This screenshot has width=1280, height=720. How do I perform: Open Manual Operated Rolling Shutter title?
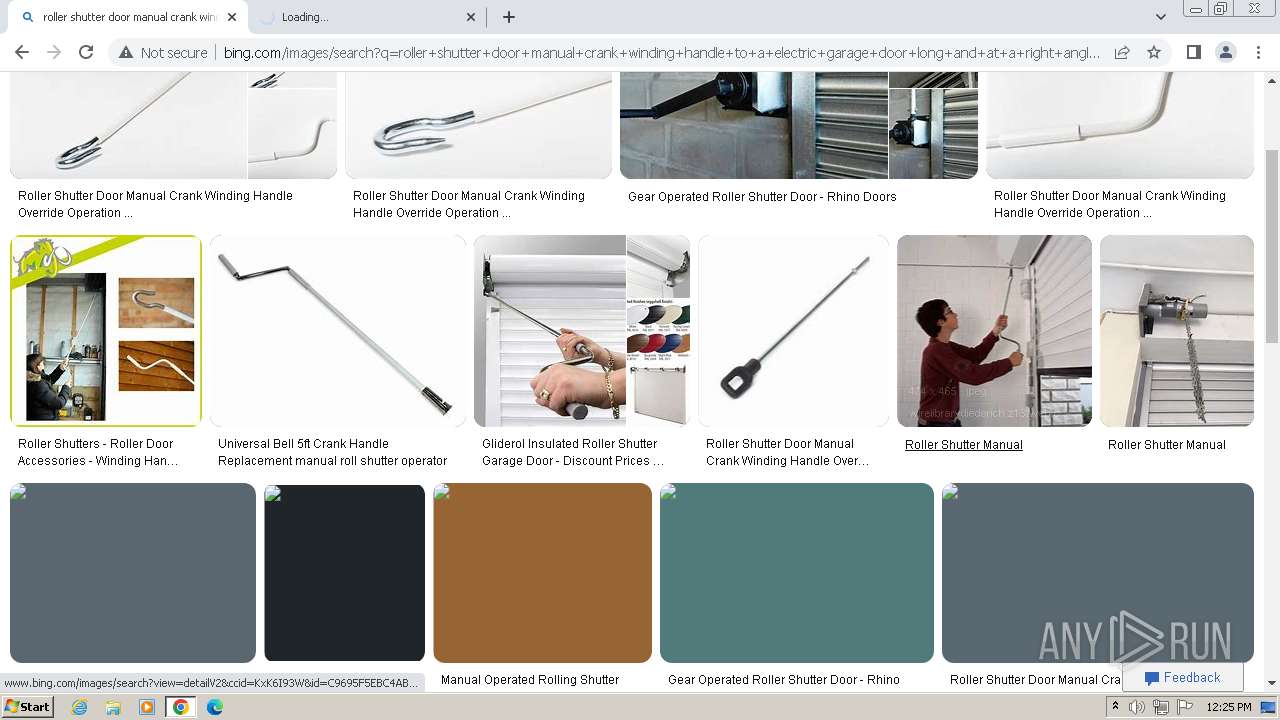[x=530, y=680]
